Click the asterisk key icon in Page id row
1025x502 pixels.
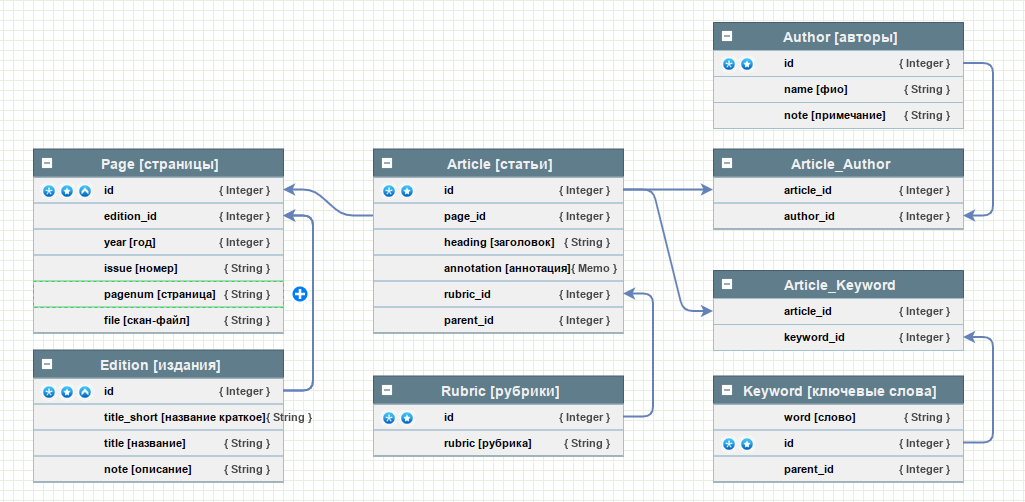tap(49, 191)
